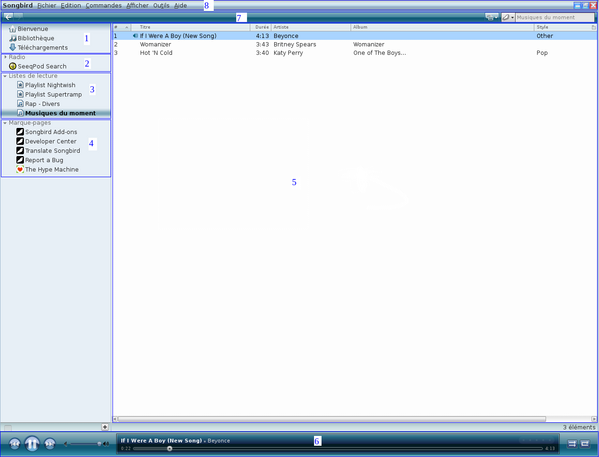Click the track seek bar handle

click(x=170, y=449)
